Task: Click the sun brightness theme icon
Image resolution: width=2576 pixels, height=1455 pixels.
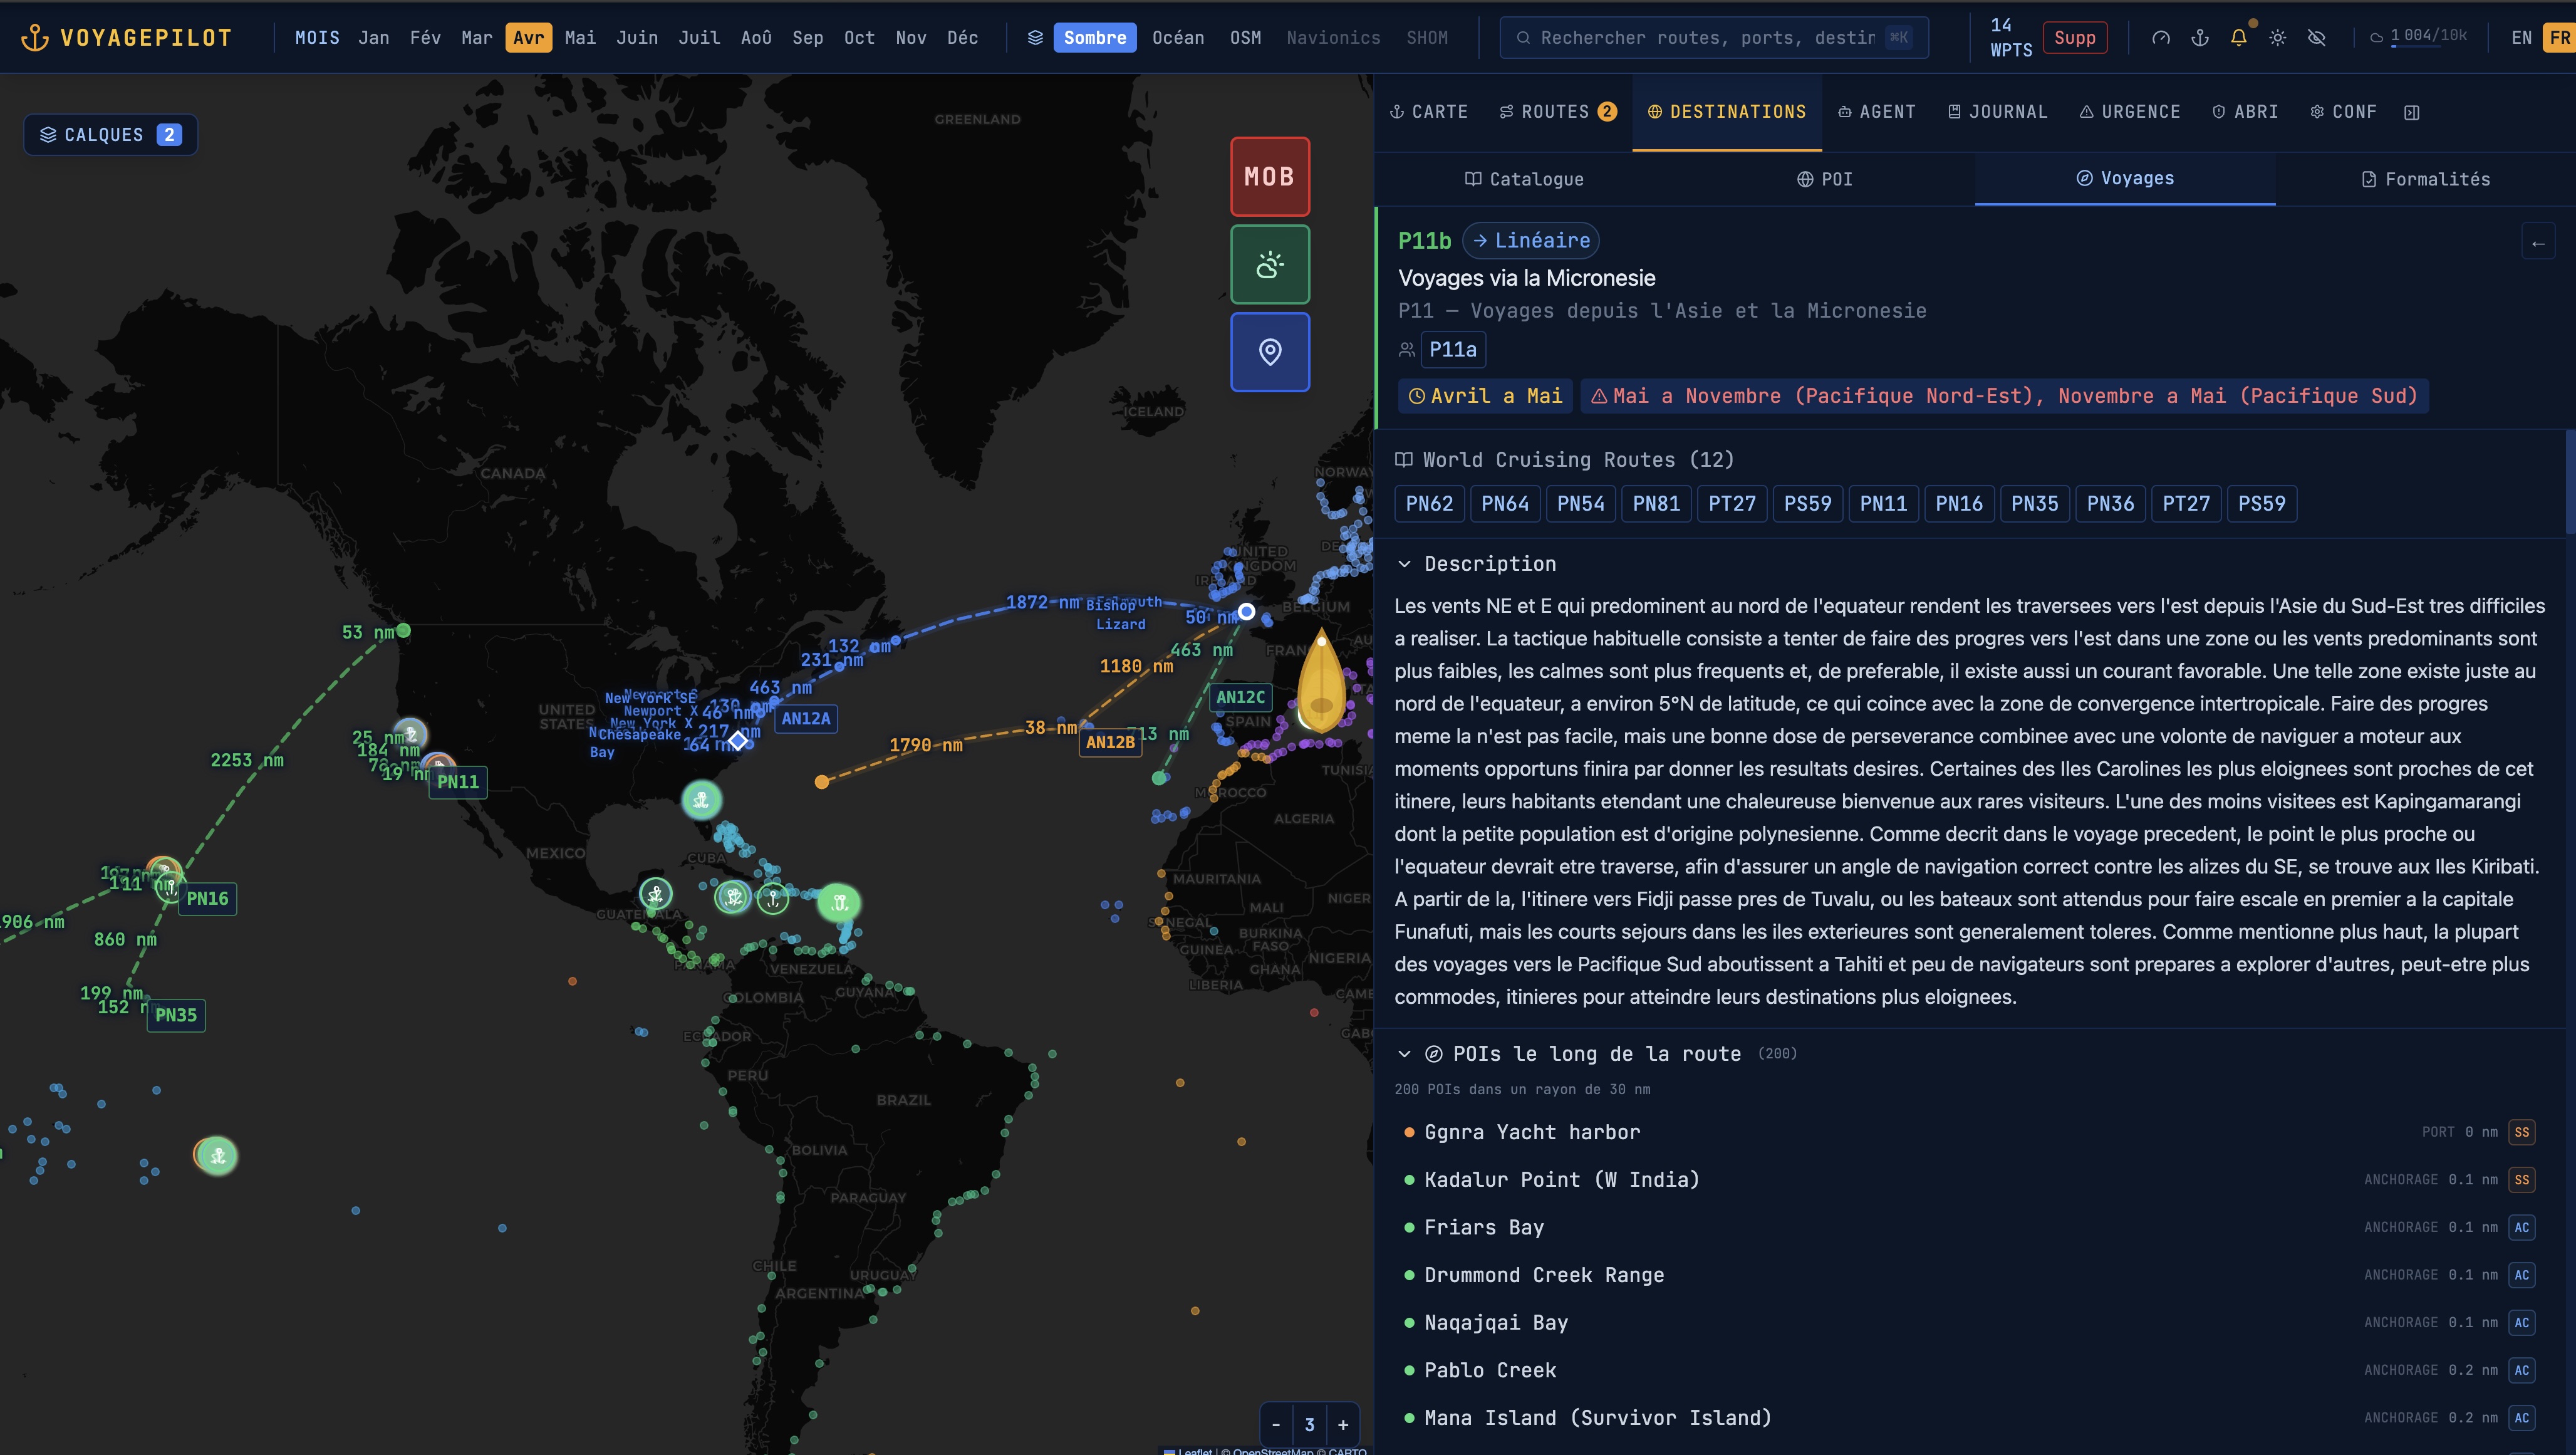Action: 2277,38
